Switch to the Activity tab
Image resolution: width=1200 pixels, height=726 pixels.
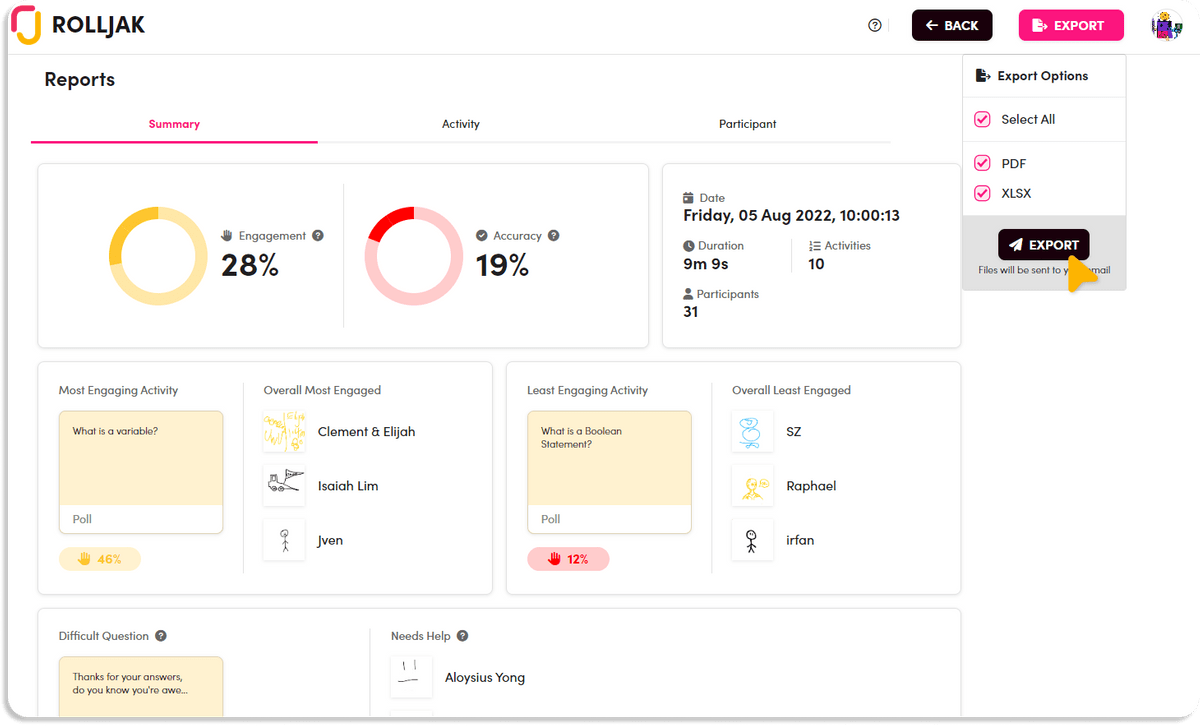tap(461, 124)
